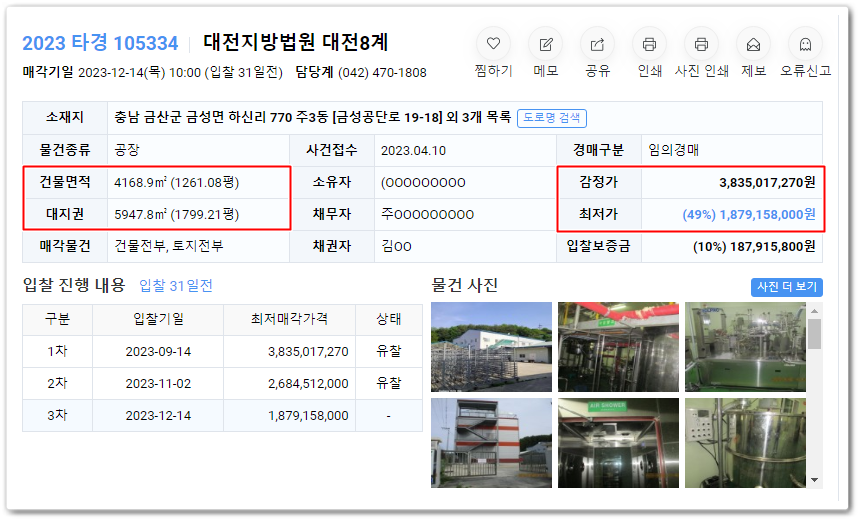
Task: Click the 사진 인쇄 printer icon
Action: (x=701, y=44)
